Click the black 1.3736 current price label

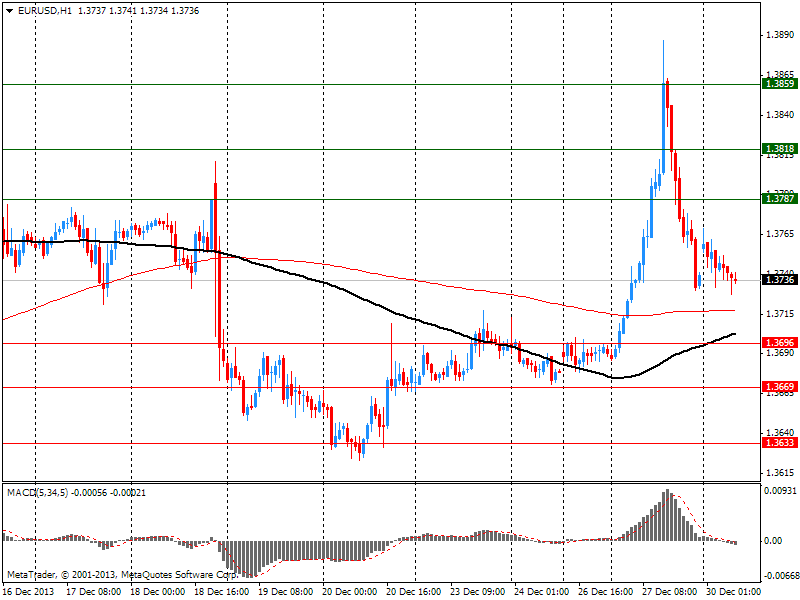click(780, 280)
